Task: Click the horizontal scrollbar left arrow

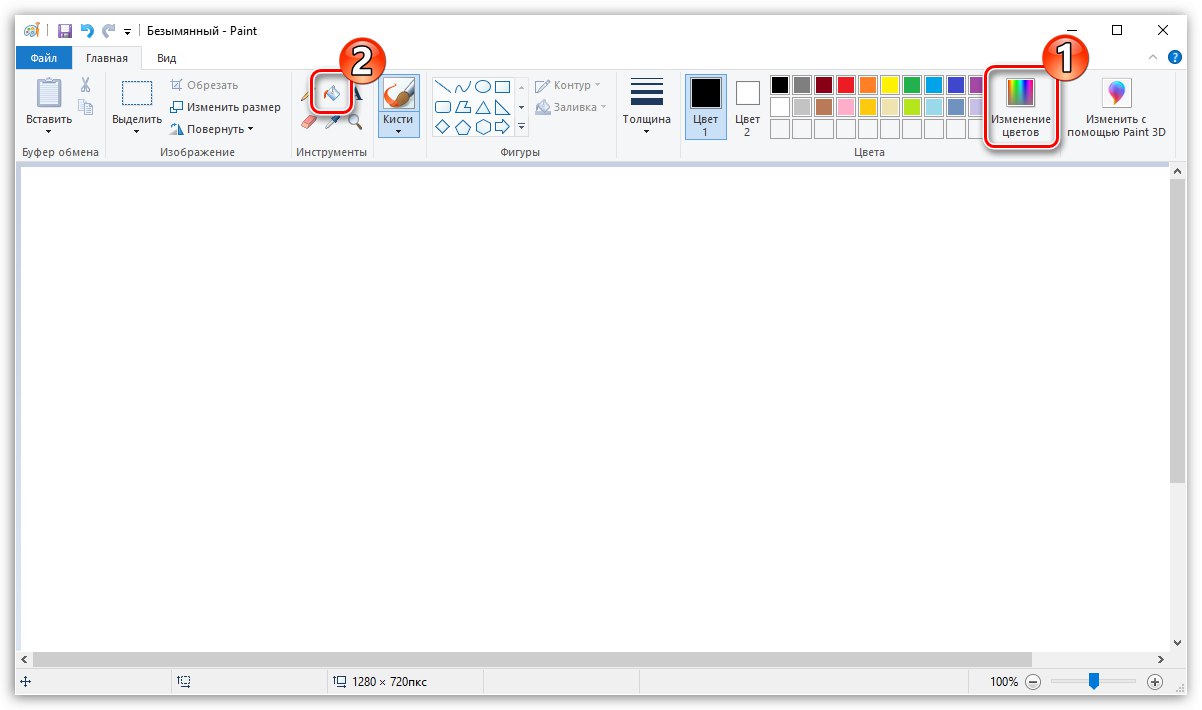Action: point(25,659)
